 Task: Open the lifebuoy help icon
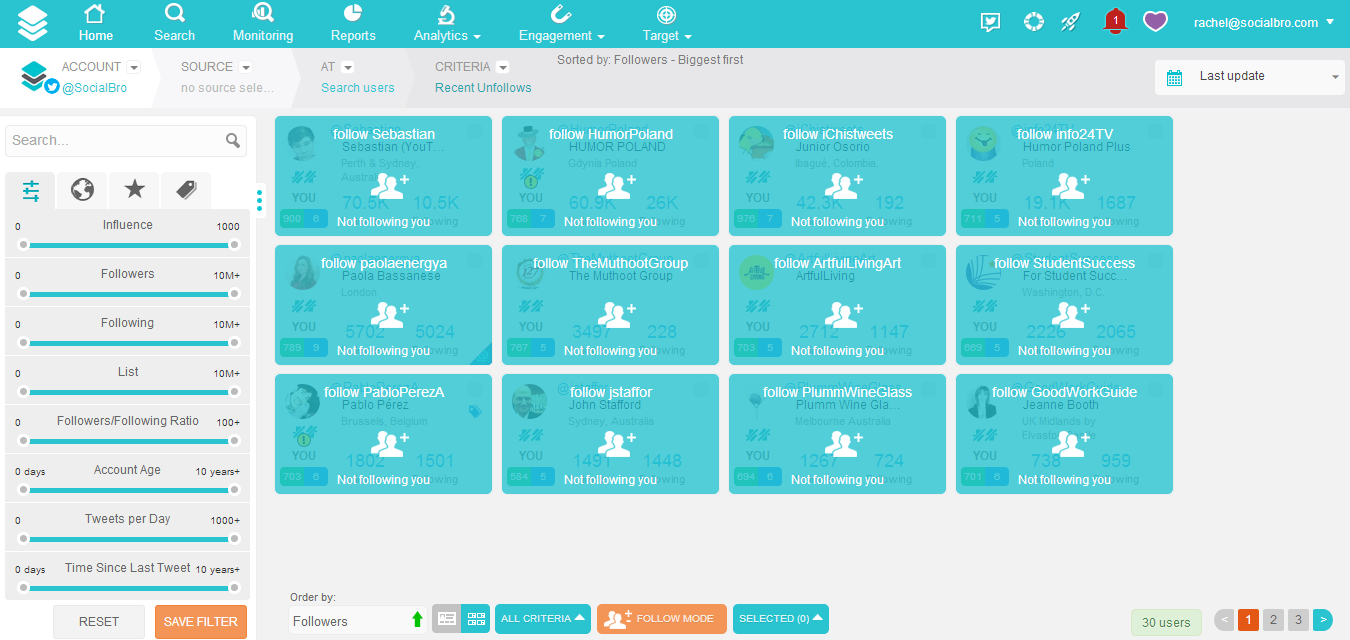click(1034, 22)
